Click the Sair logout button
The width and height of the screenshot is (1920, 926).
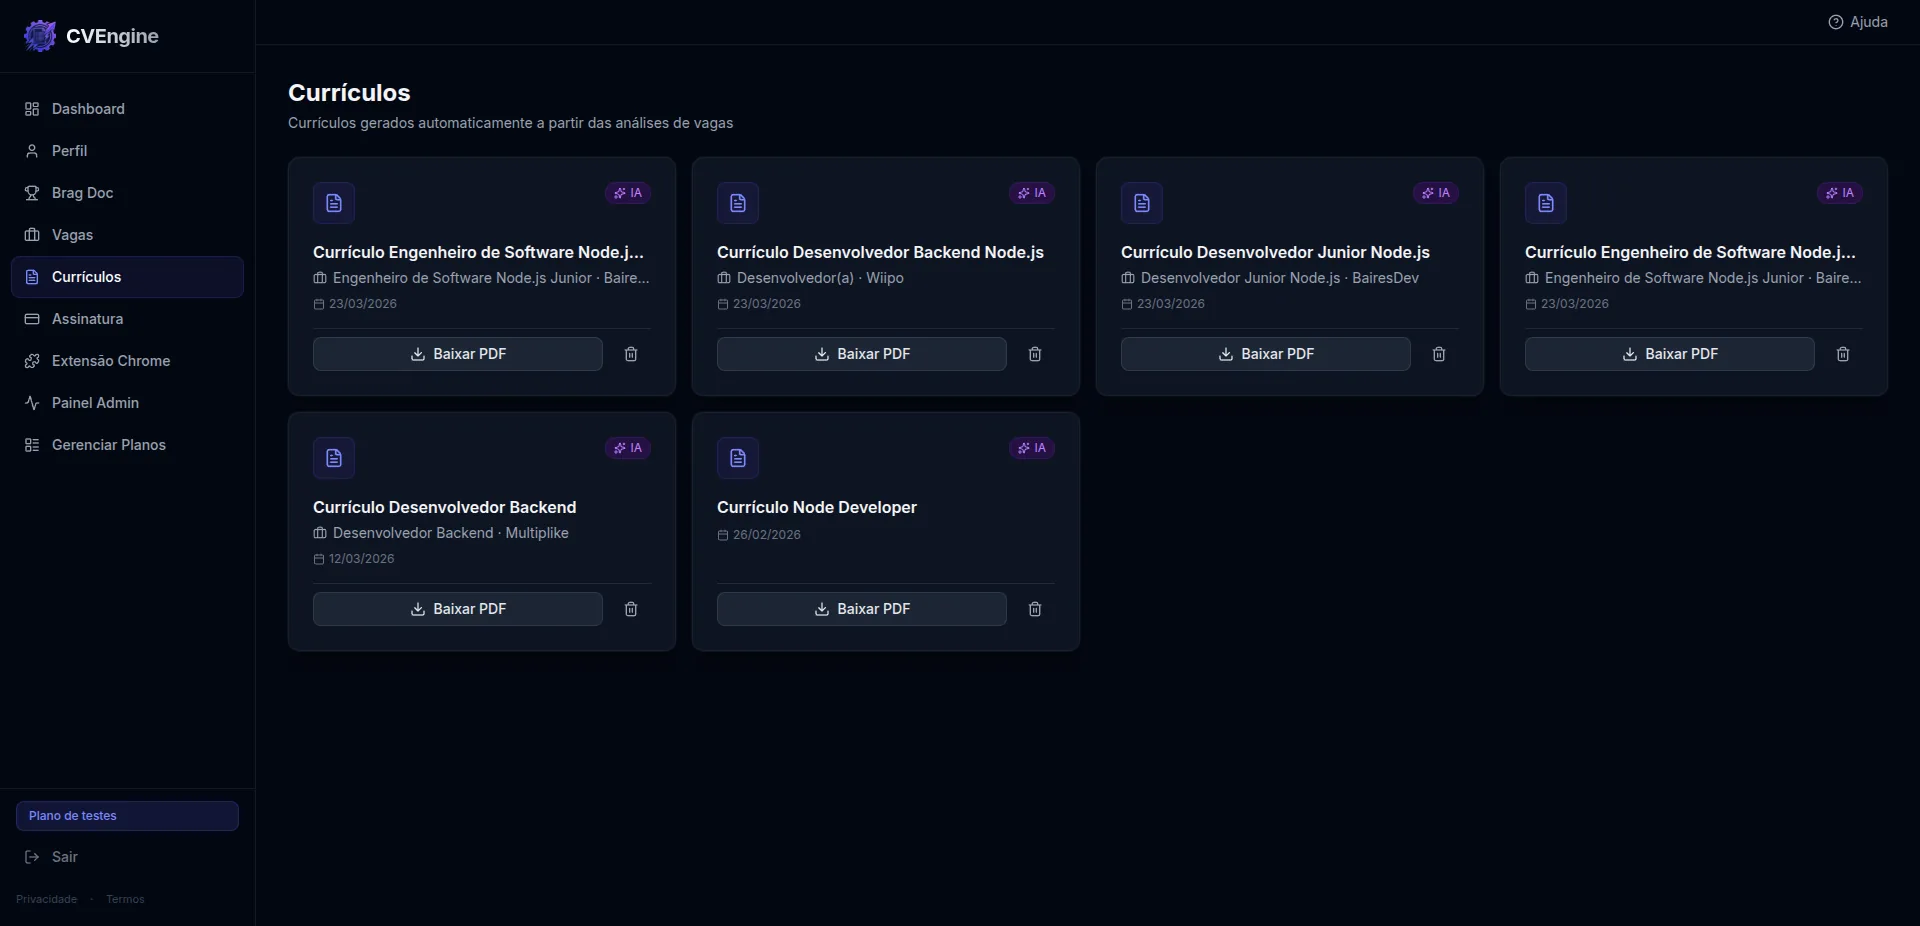tap(64, 857)
